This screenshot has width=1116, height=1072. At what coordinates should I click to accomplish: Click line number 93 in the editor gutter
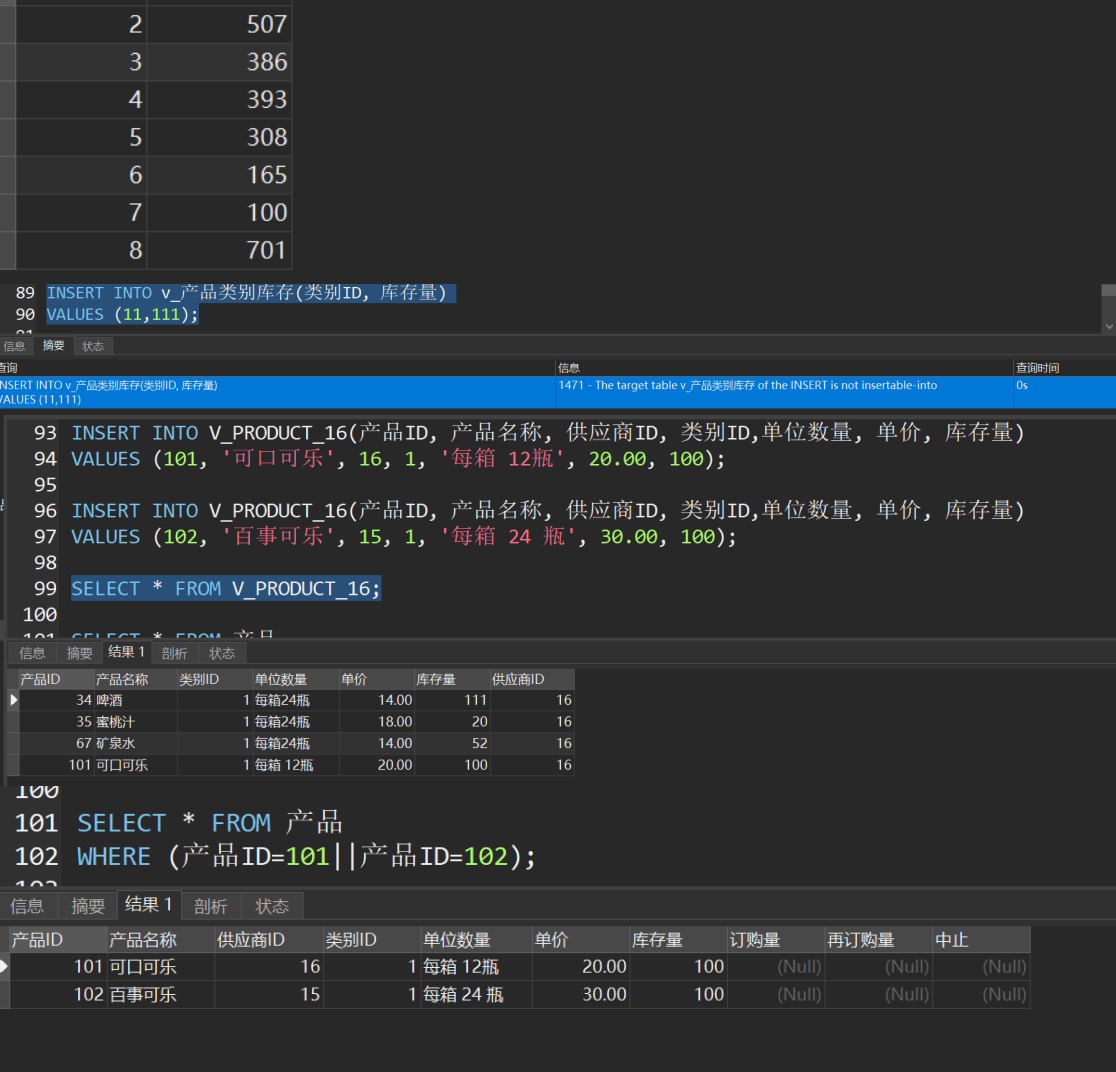click(x=45, y=433)
